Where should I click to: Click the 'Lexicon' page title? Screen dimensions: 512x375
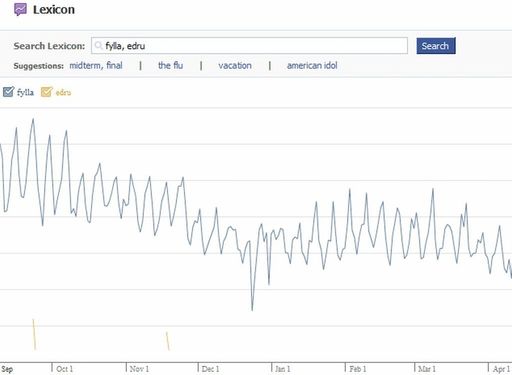tap(54, 10)
